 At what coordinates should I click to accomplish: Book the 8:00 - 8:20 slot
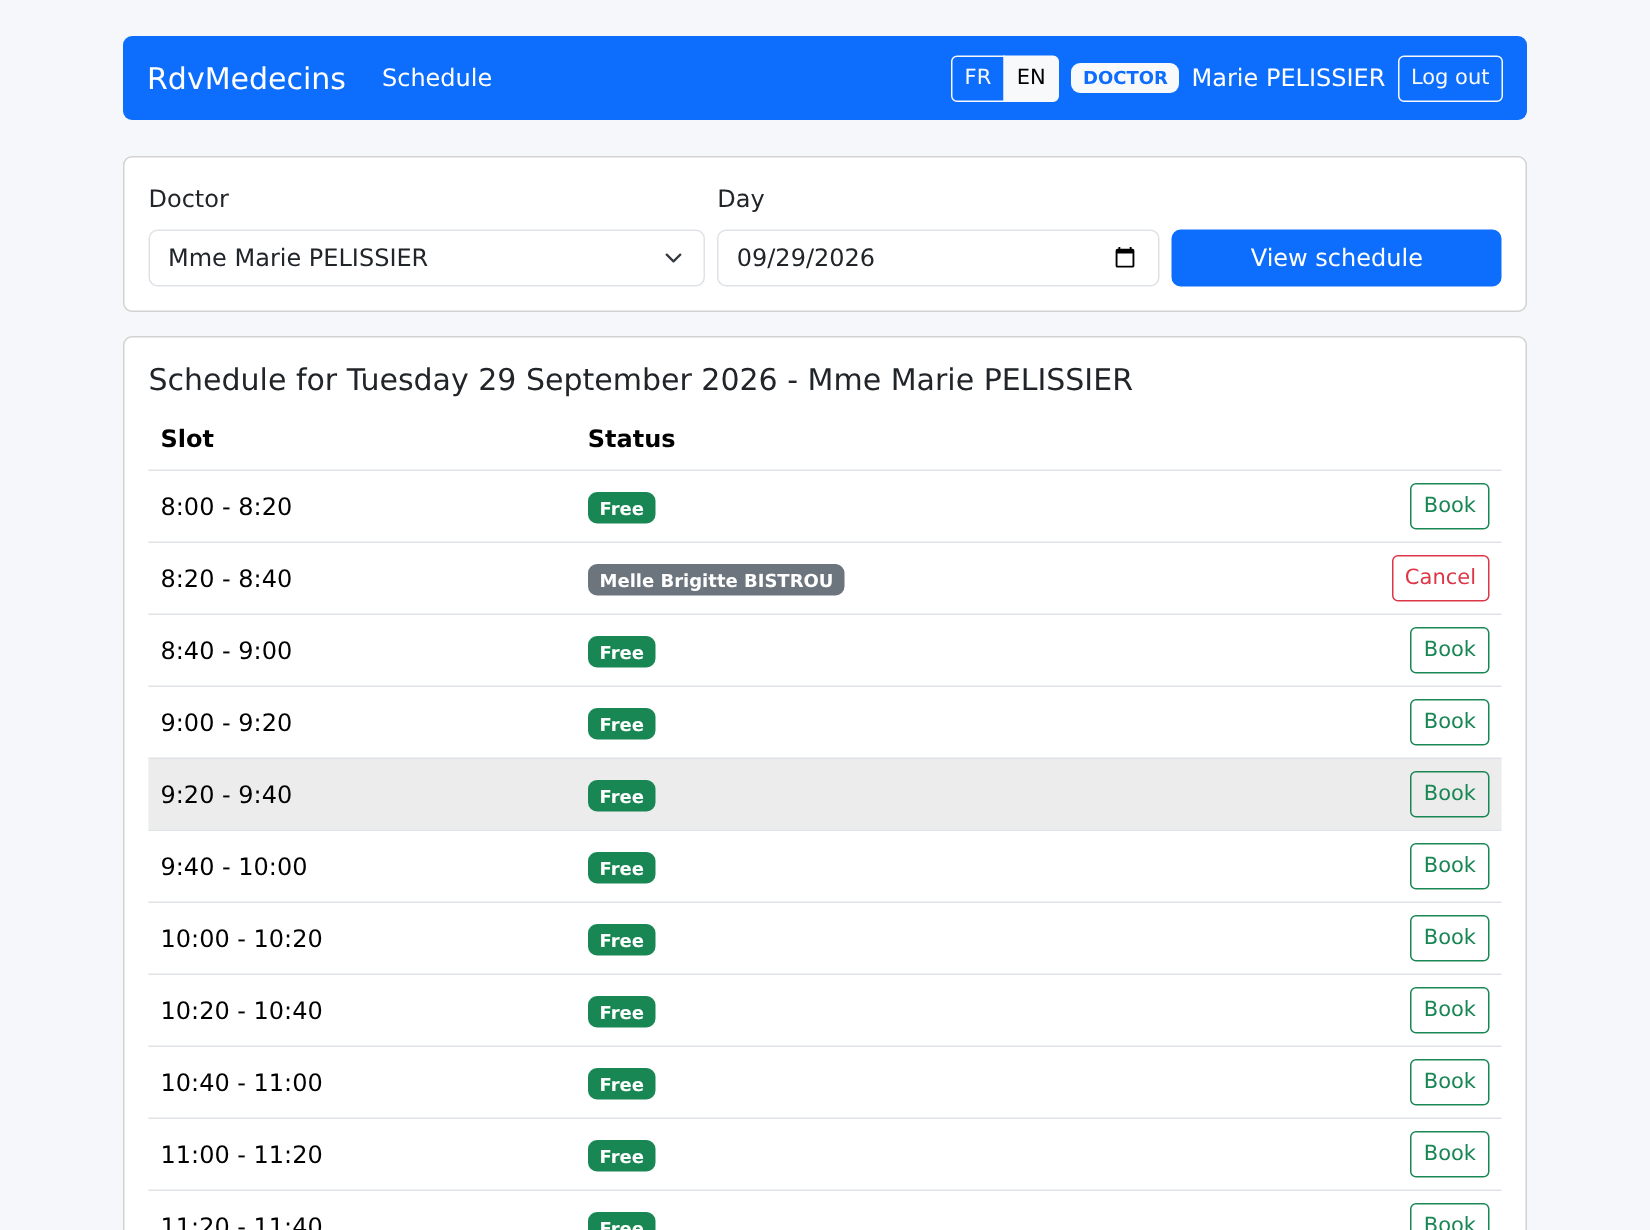[x=1449, y=506]
